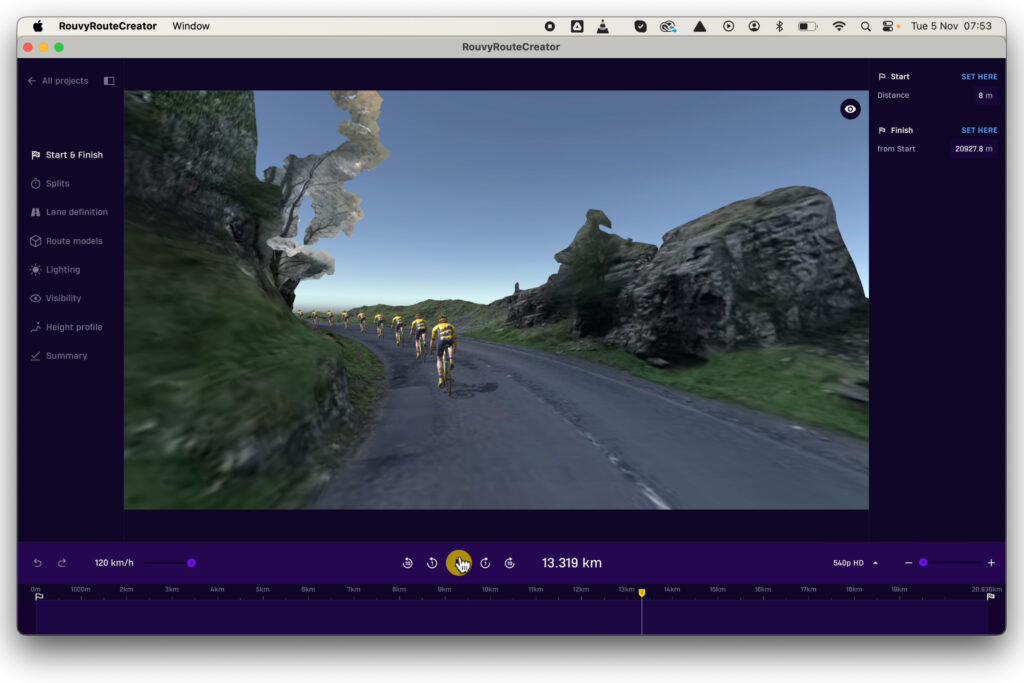The image size is (1024, 683).
Task: Open the 540p HD quality dropdown
Action: (855, 563)
